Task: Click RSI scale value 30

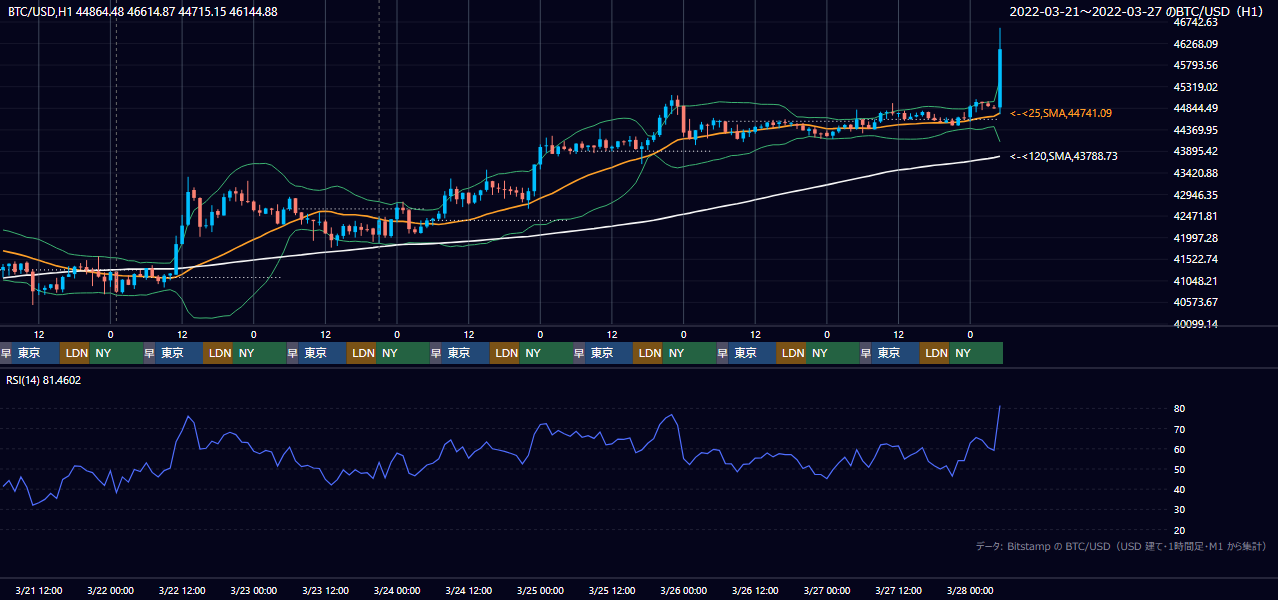Action: [x=1180, y=510]
